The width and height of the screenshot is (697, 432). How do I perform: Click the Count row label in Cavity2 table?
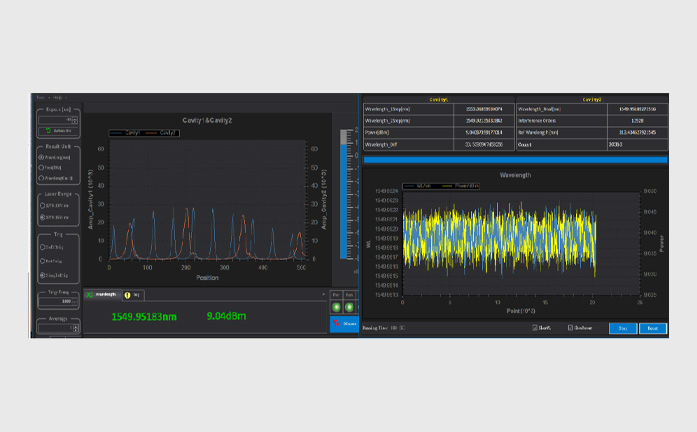click(x=525, y=145)
